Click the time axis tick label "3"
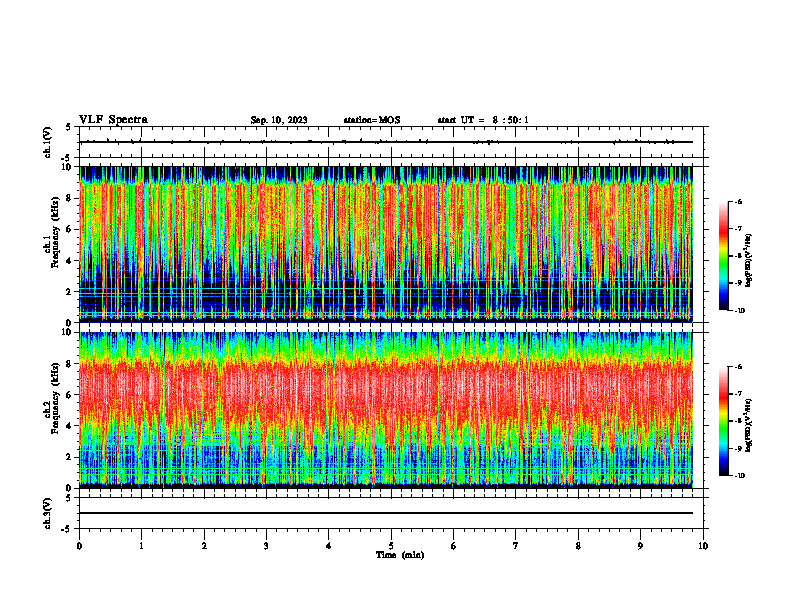The height and width of the screenshot is (612, 792). (266, 546)
